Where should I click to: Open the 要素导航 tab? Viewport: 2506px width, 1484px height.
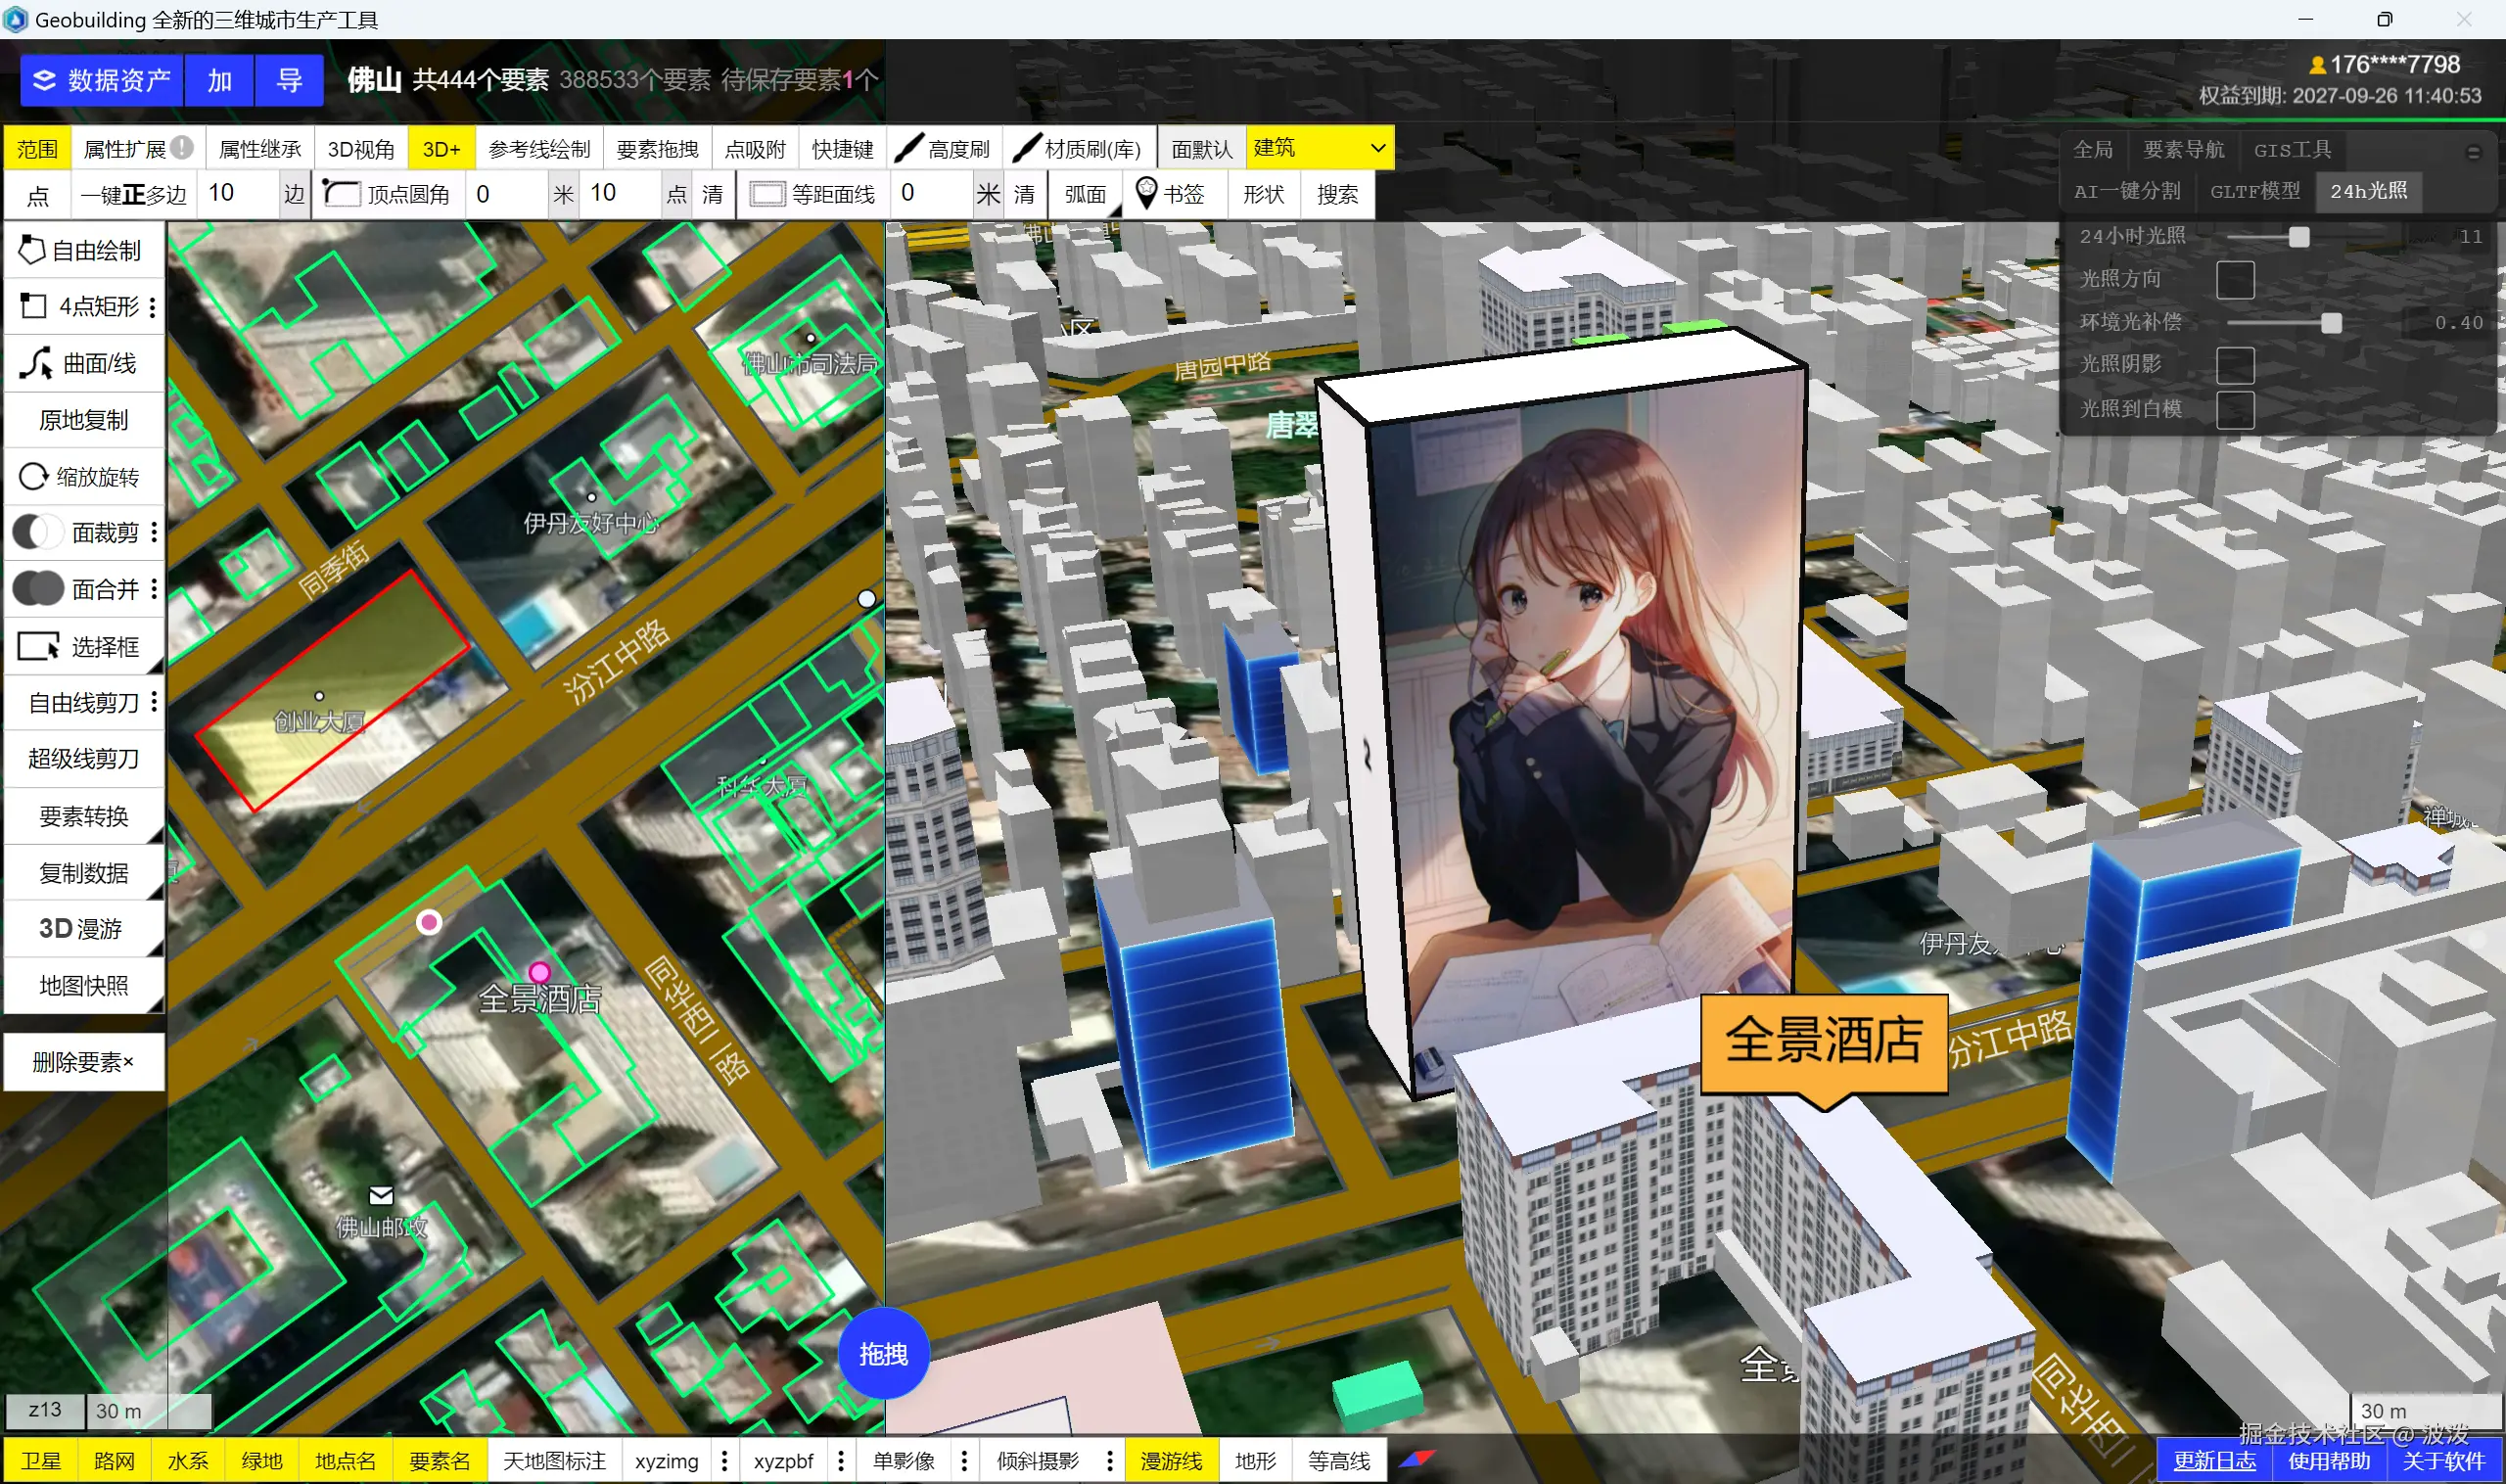click(2183, 150)
